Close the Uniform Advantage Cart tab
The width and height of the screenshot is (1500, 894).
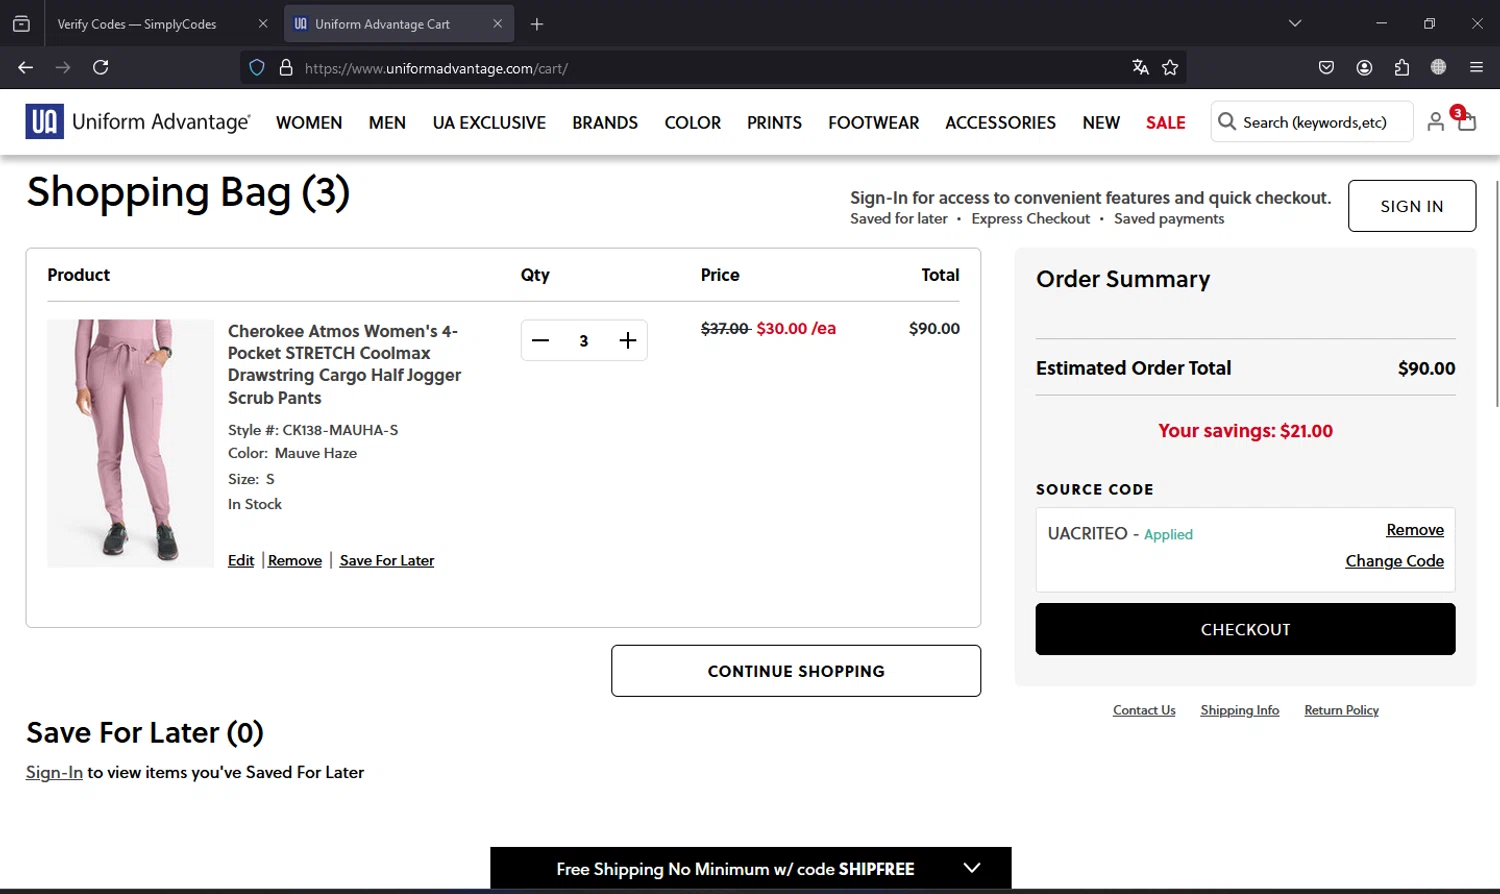(x=497, y=24)
